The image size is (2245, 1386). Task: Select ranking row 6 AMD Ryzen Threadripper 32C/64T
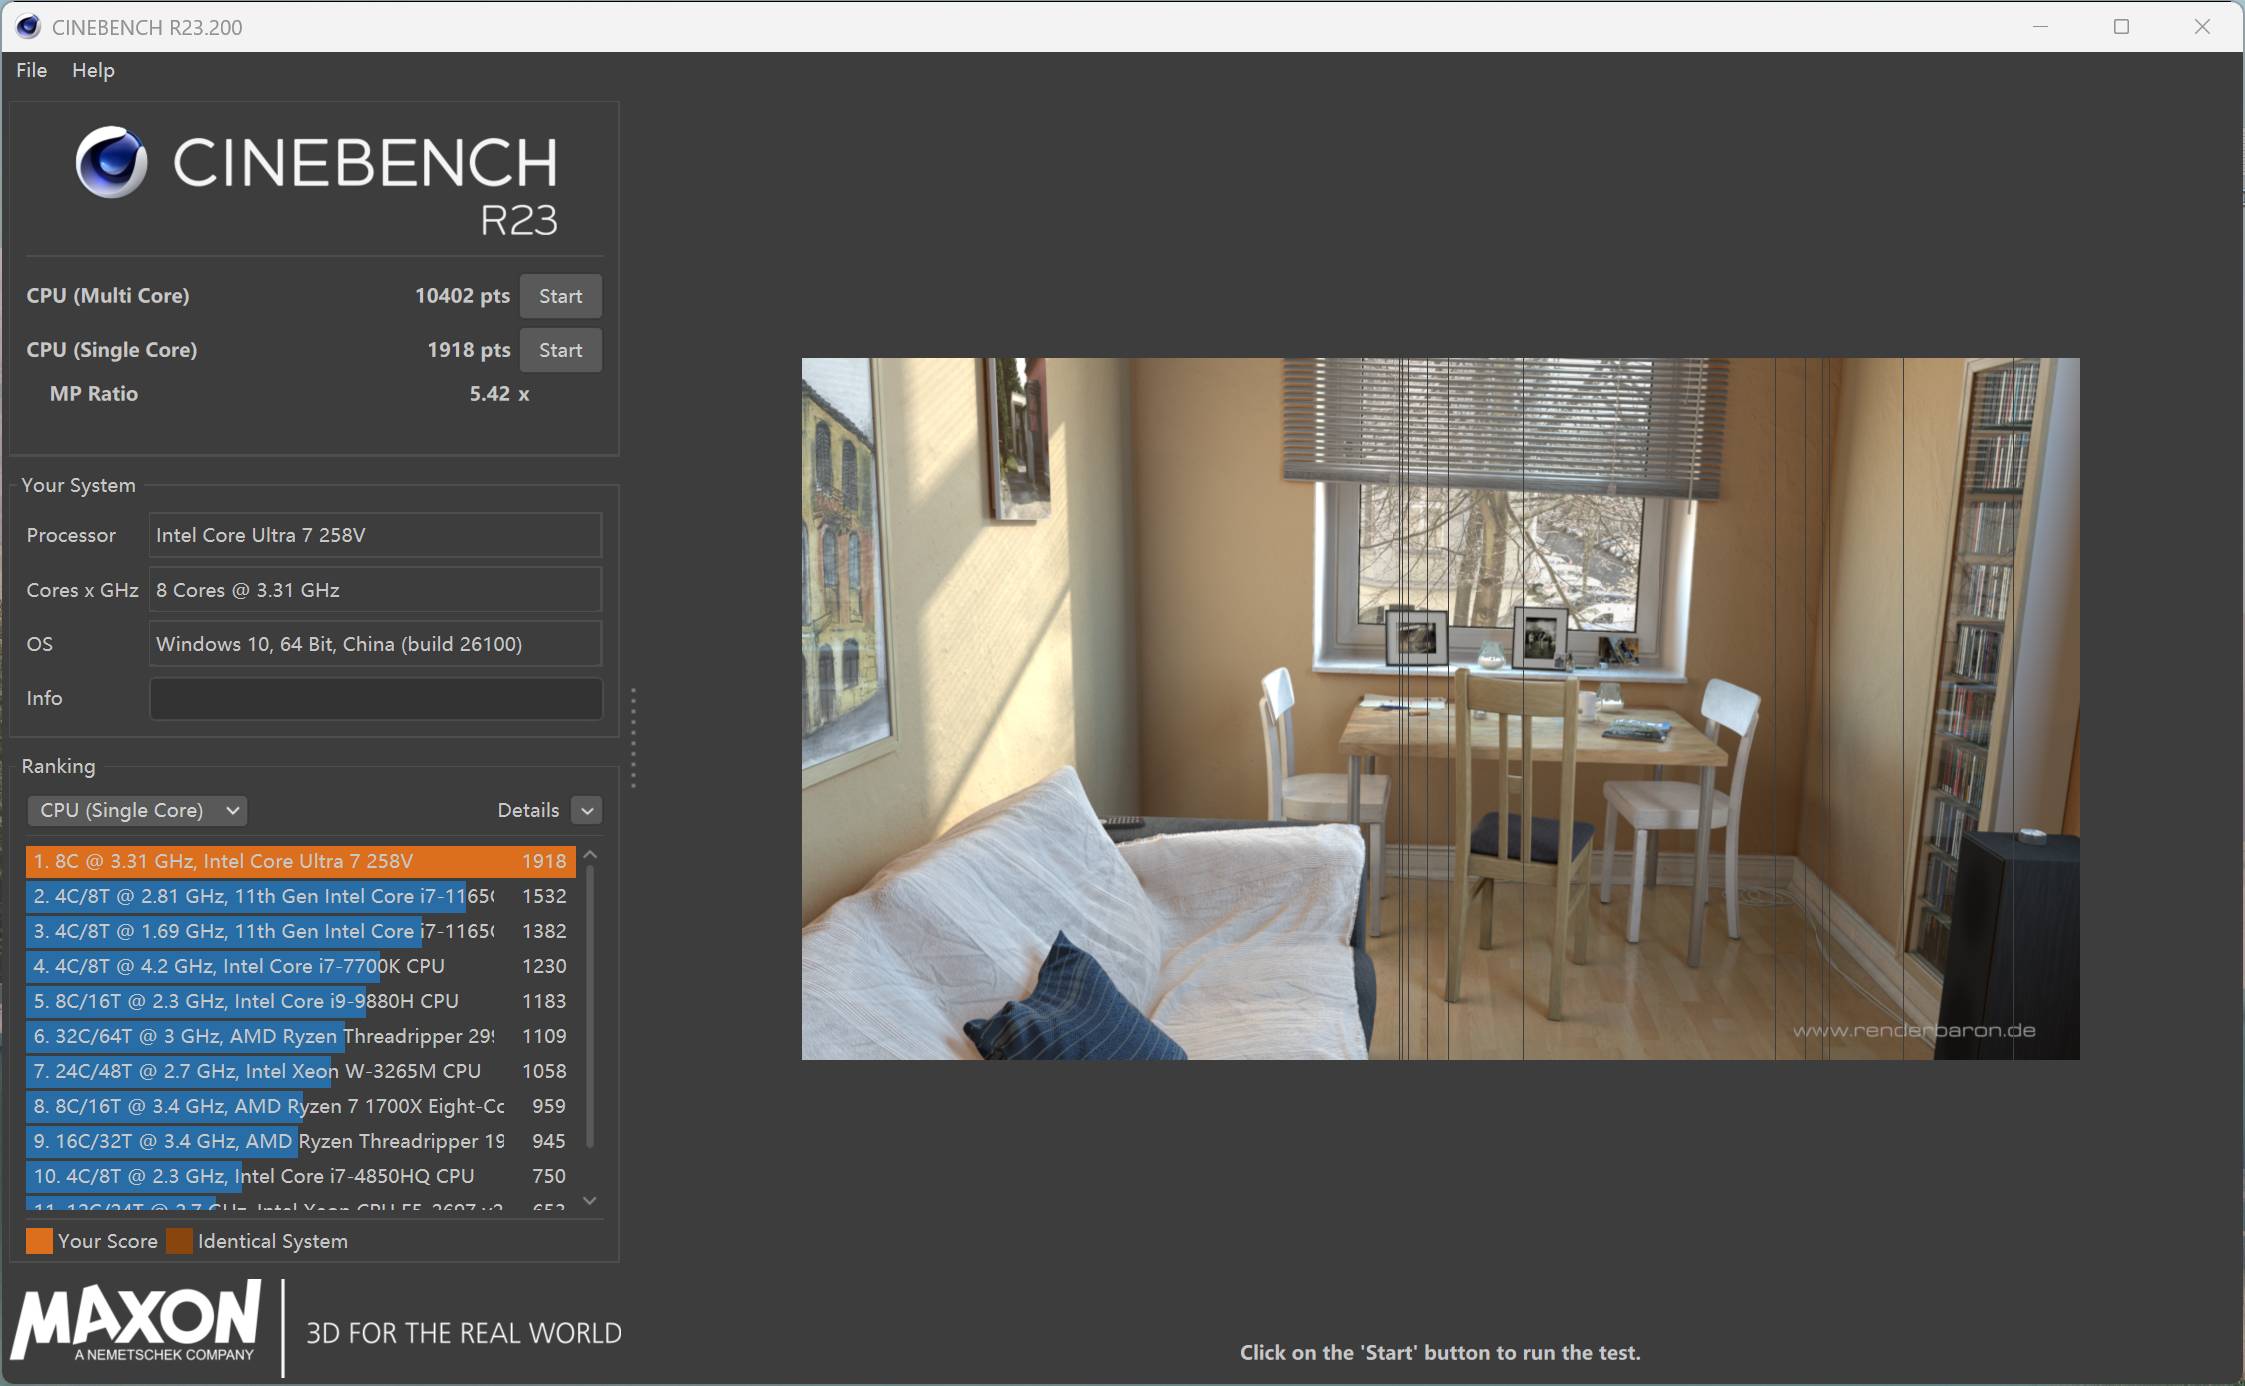coord(300,1036)
